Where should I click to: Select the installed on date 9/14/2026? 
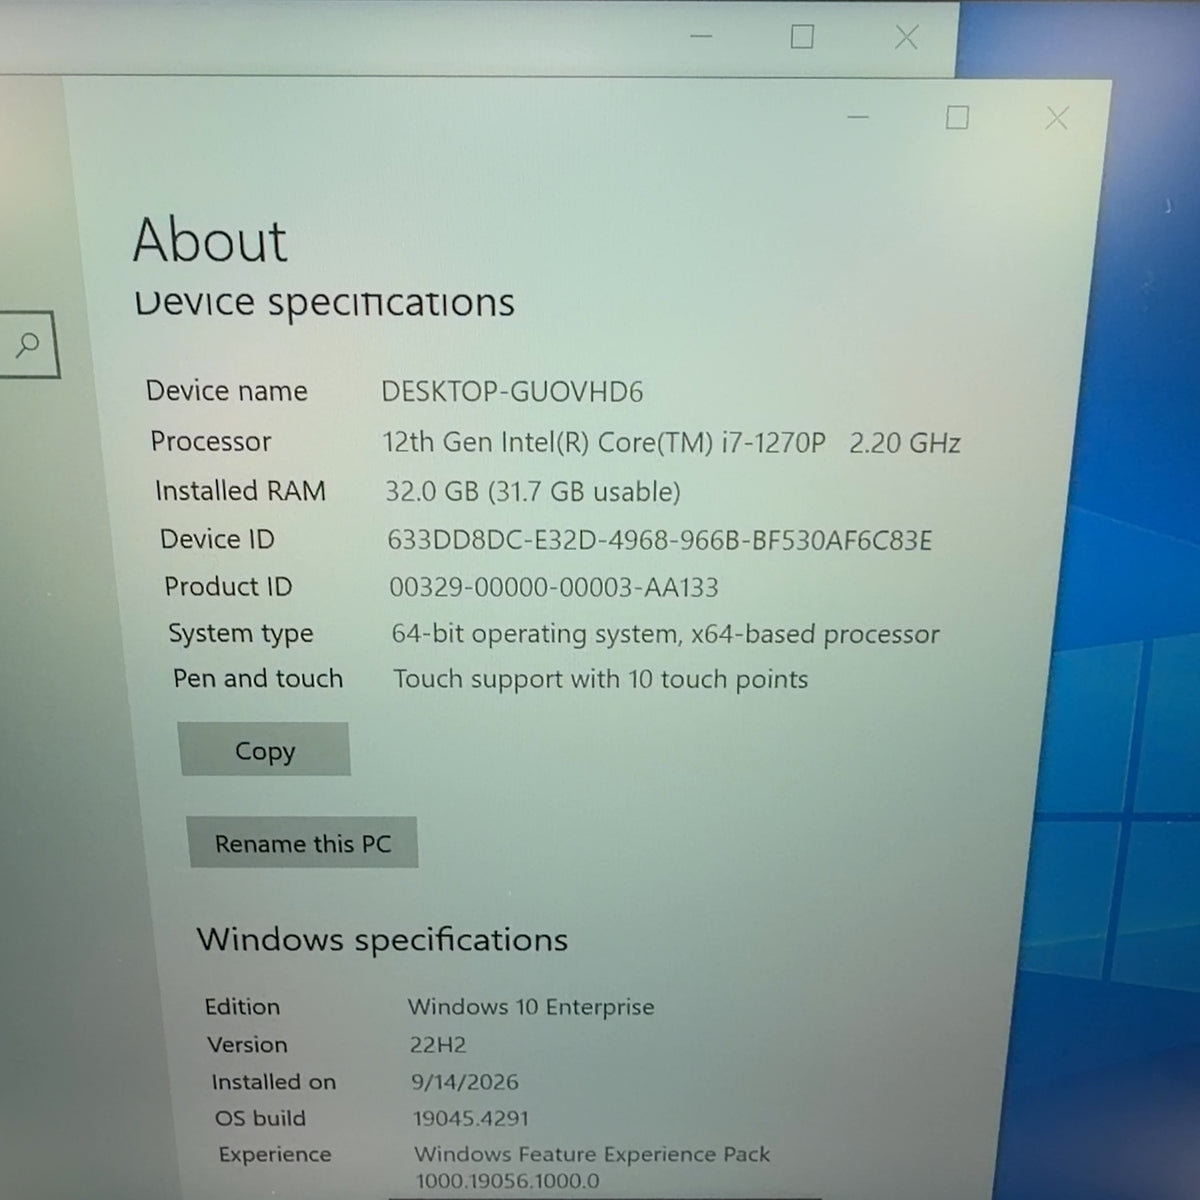click(x=465, y=1082)
